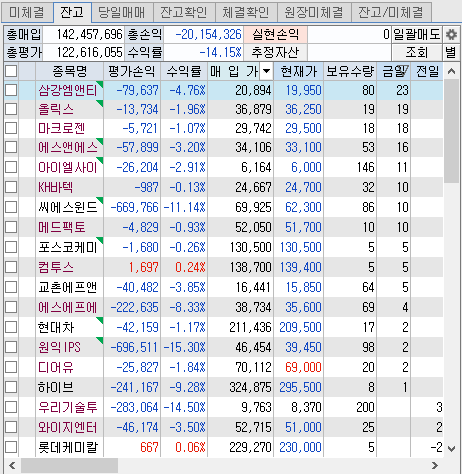The height and width of the screenshot is (474, 462).
Task: Click 디어유 current price 69,000
Action: [303, 367]
